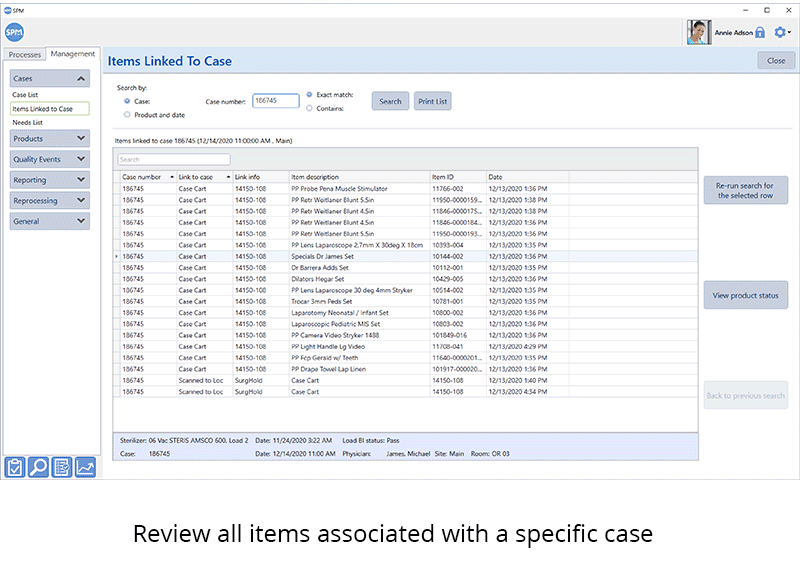The image size is (800, 581).
Task: Choose the Contains search option
Action: 309,111
